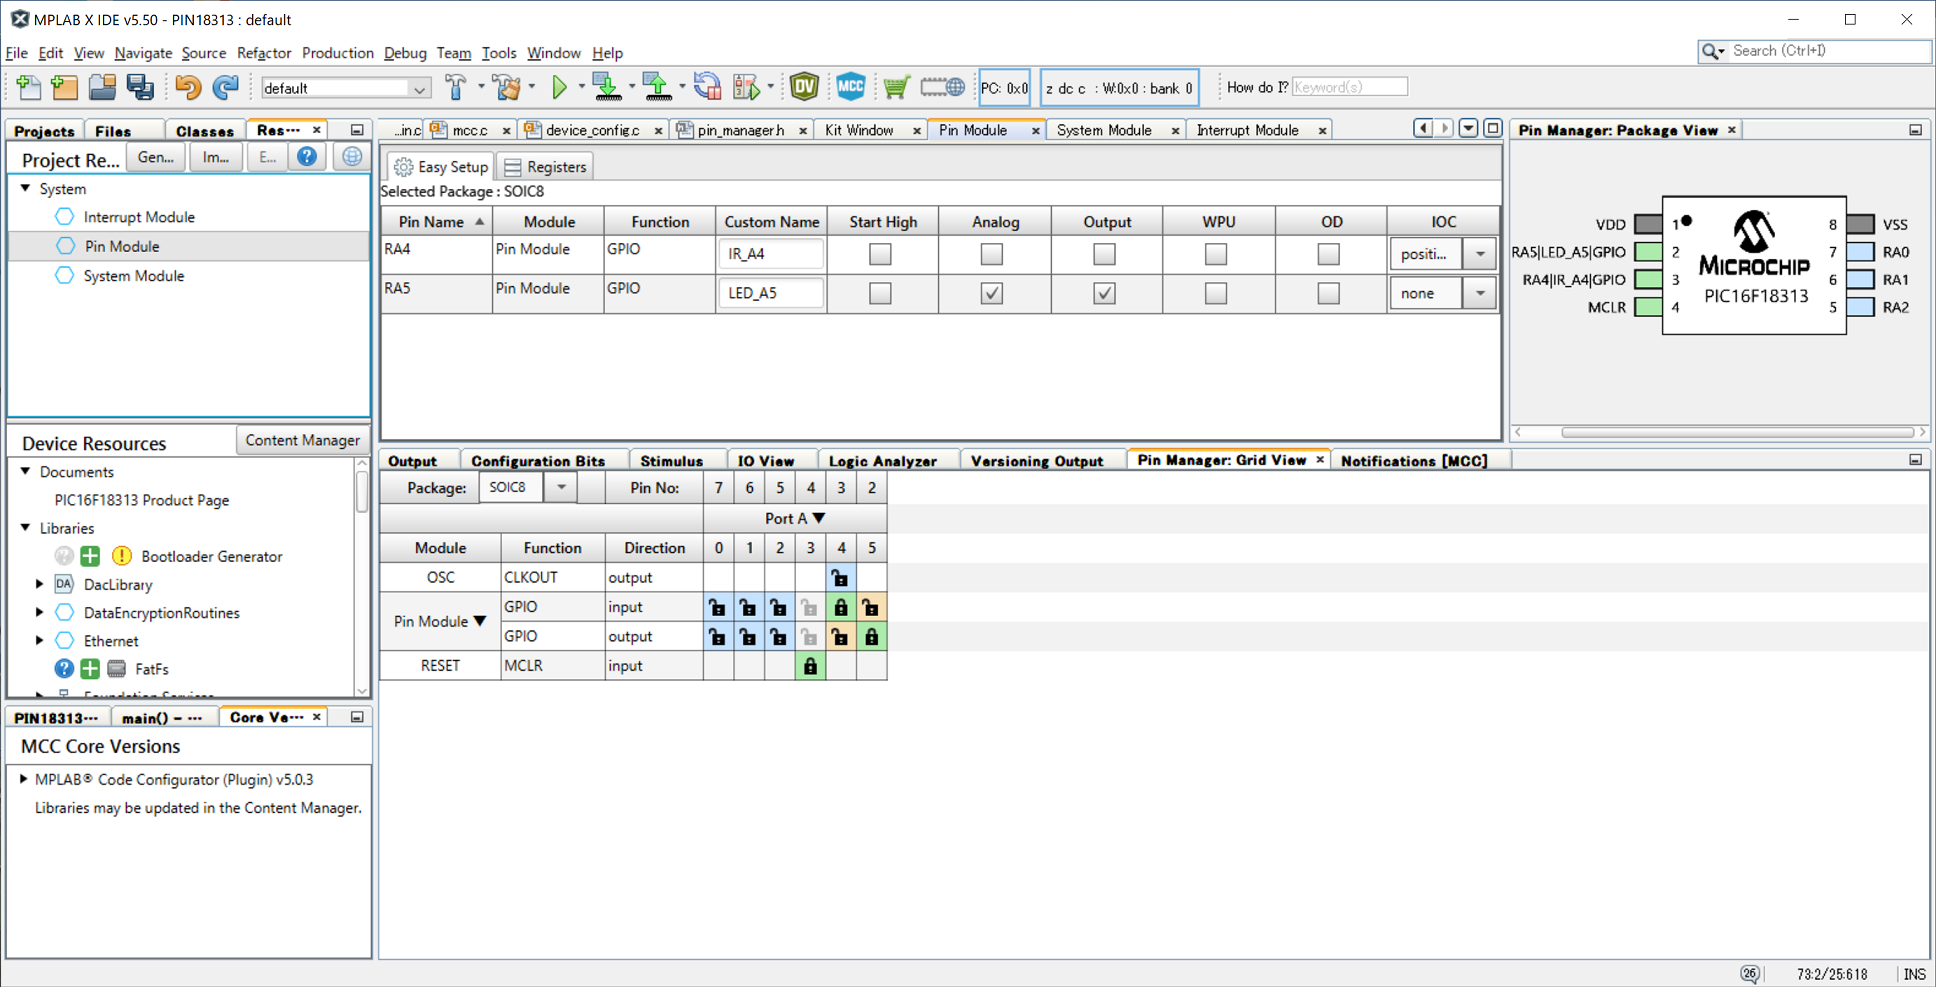Click Package View horizontal scrollbar
Viewport: 1936px width, 987px height.
(x=1737, y=432)
